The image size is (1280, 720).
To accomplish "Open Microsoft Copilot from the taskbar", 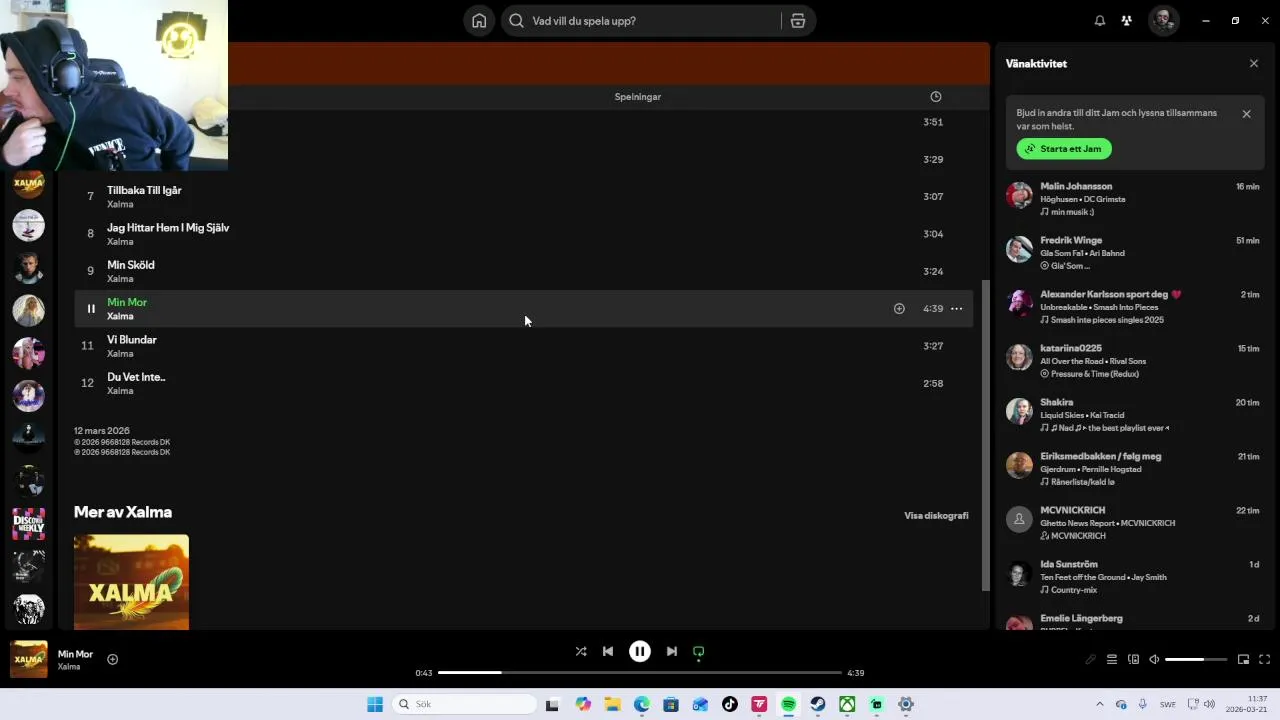I will (583, 704).
